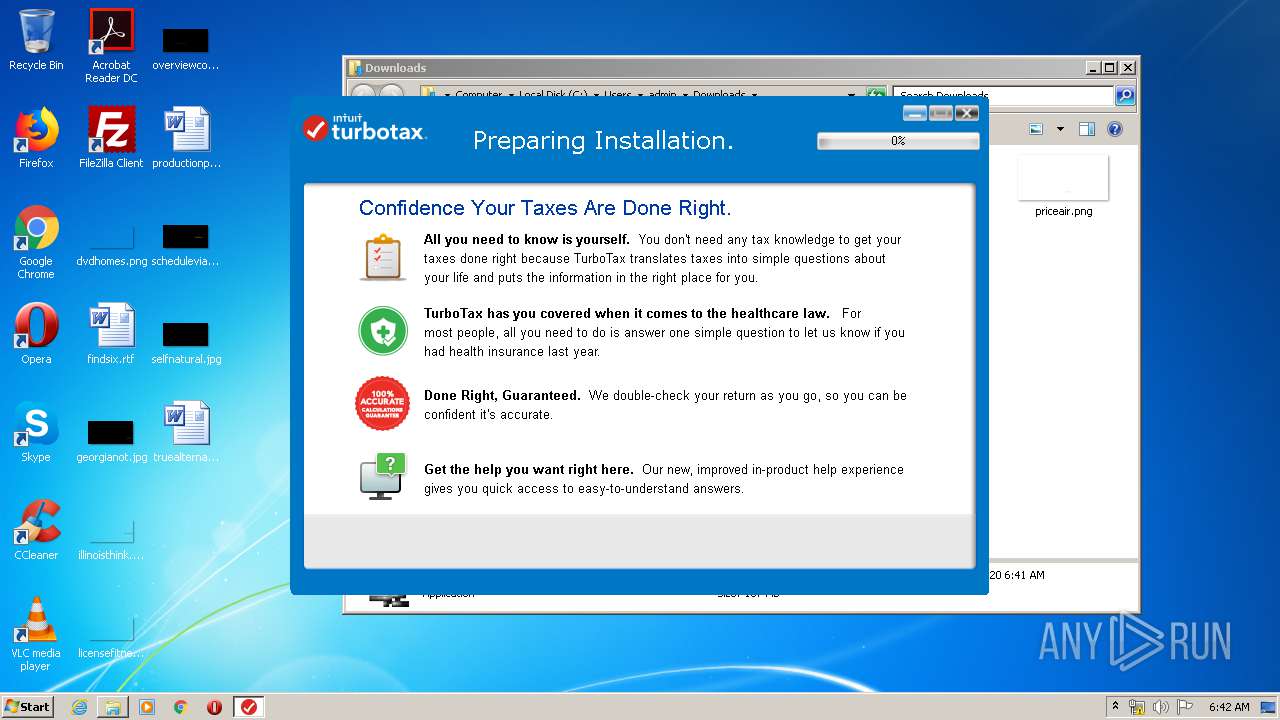1280x720 pixels.
Task: Select the Firefox desktop shortcut
Action: [x=36, y=138]
